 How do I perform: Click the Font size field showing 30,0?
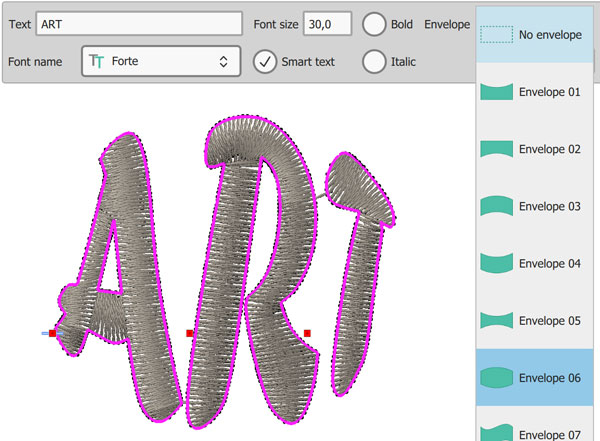(327, 24)
